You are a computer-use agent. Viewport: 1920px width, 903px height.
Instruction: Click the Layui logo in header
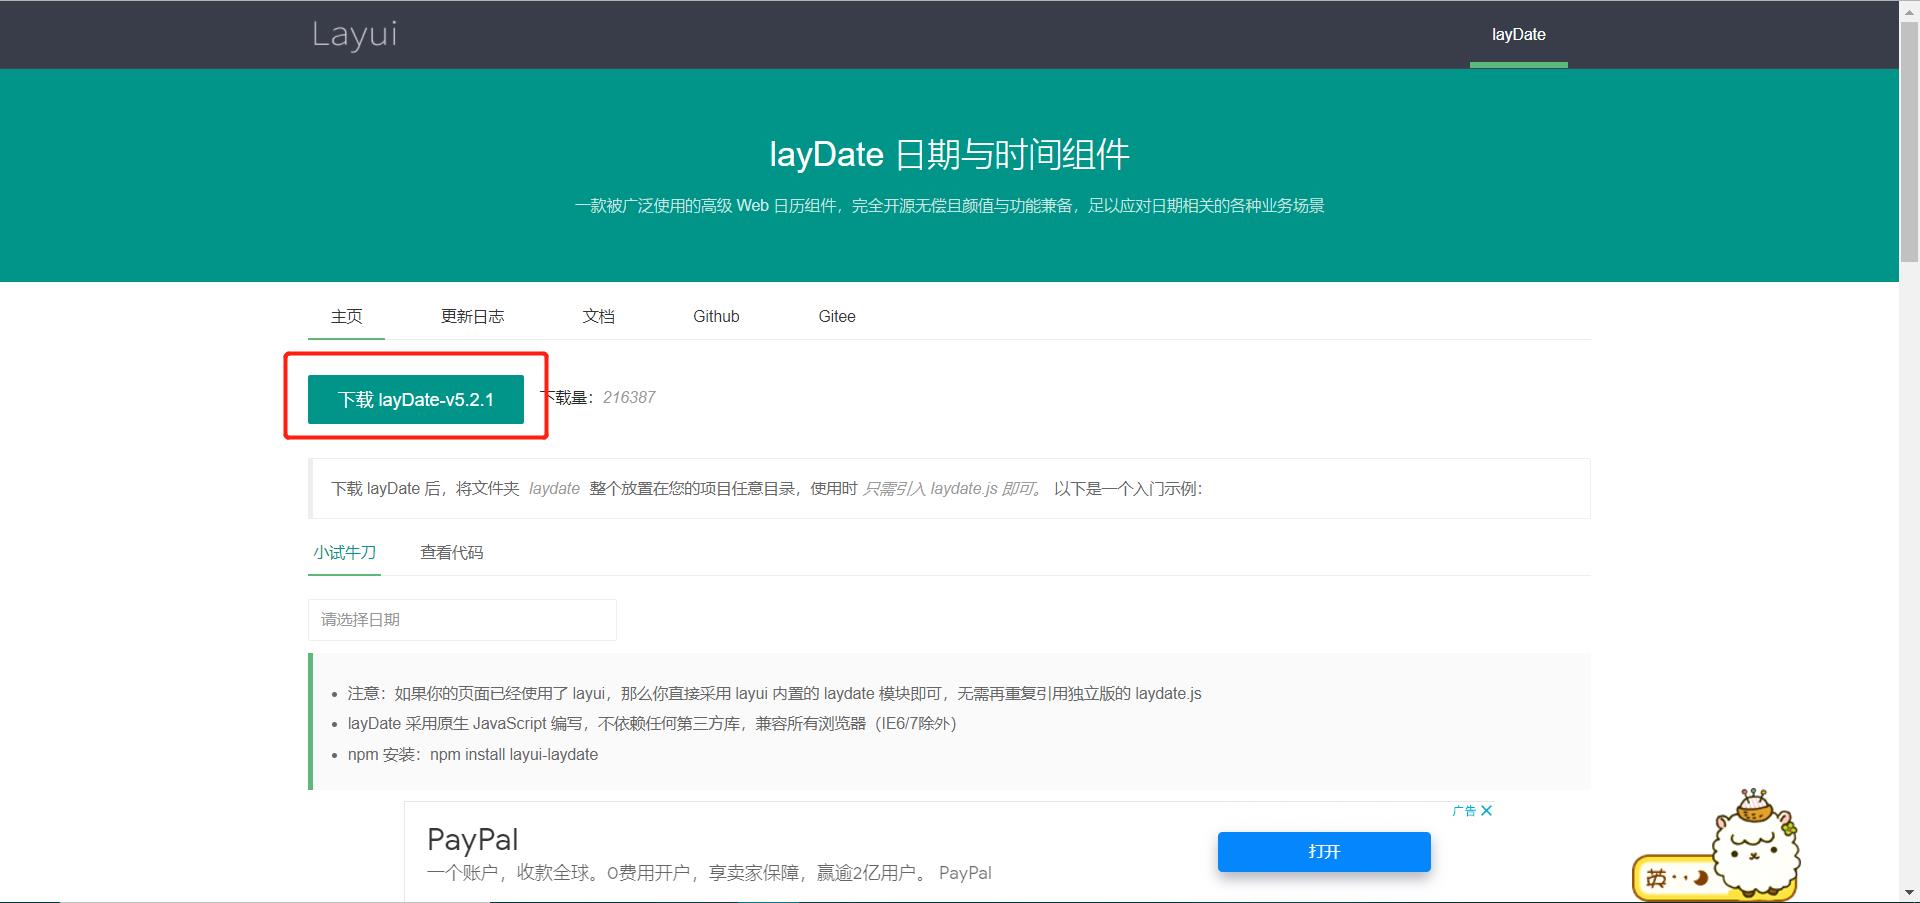point(354,34)
